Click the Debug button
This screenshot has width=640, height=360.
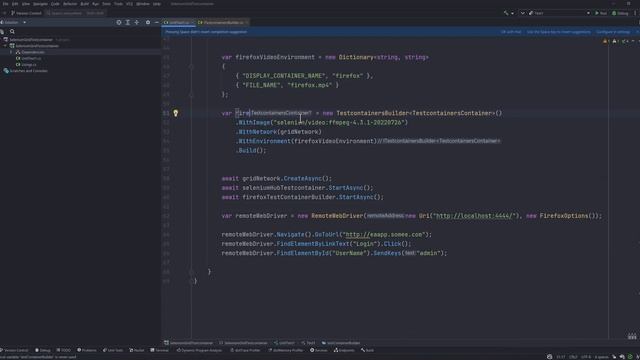(620, 13)
